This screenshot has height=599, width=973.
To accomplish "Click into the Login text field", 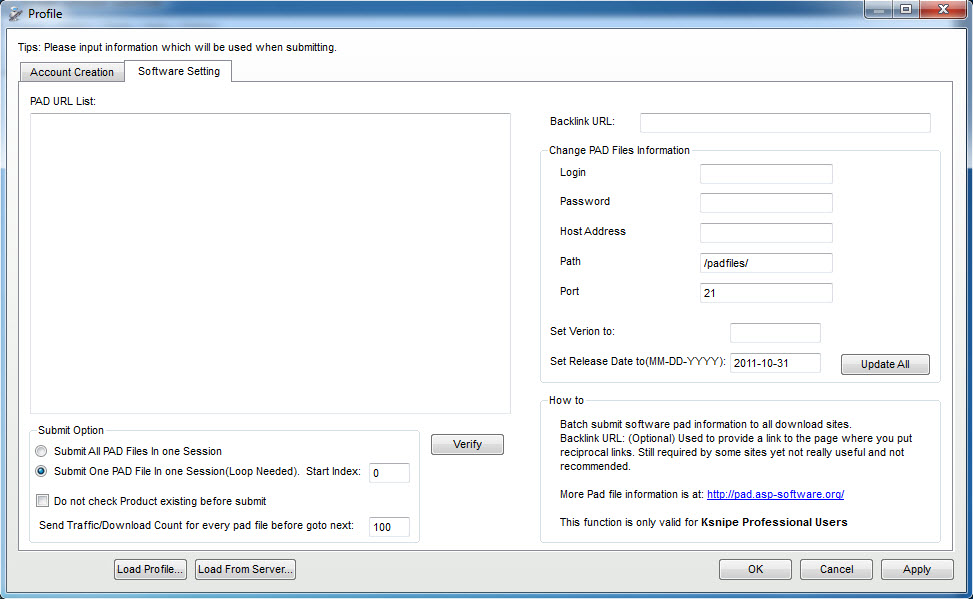I will (766, 173).
